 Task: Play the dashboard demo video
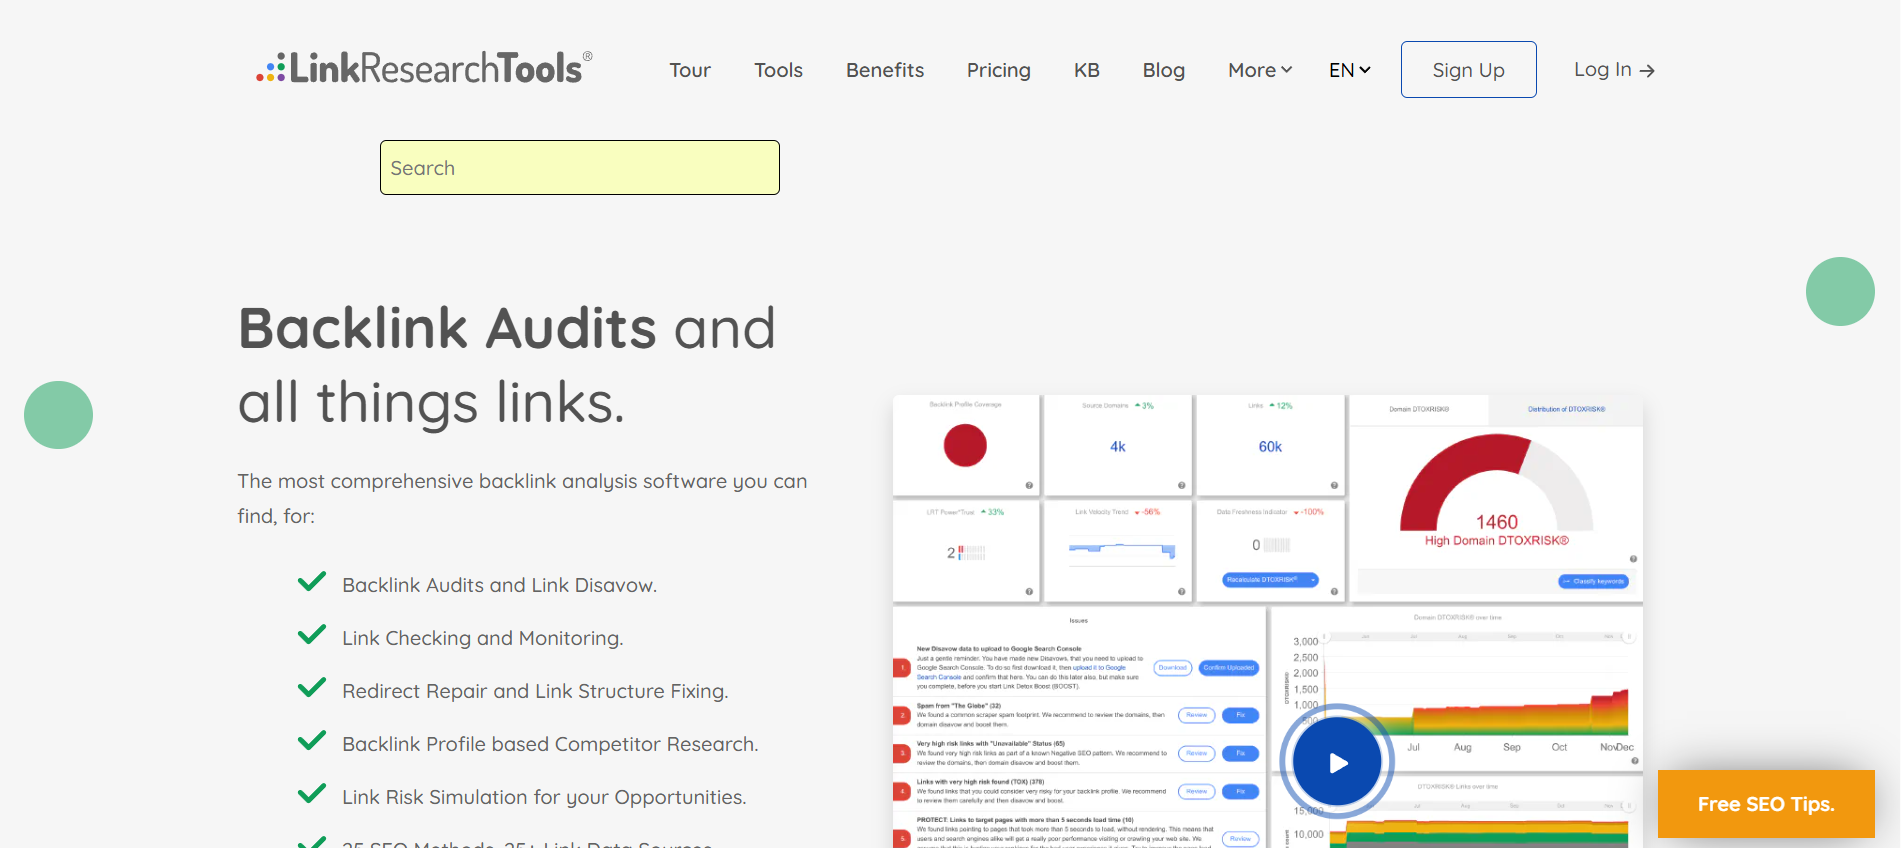coord(1337,762)
